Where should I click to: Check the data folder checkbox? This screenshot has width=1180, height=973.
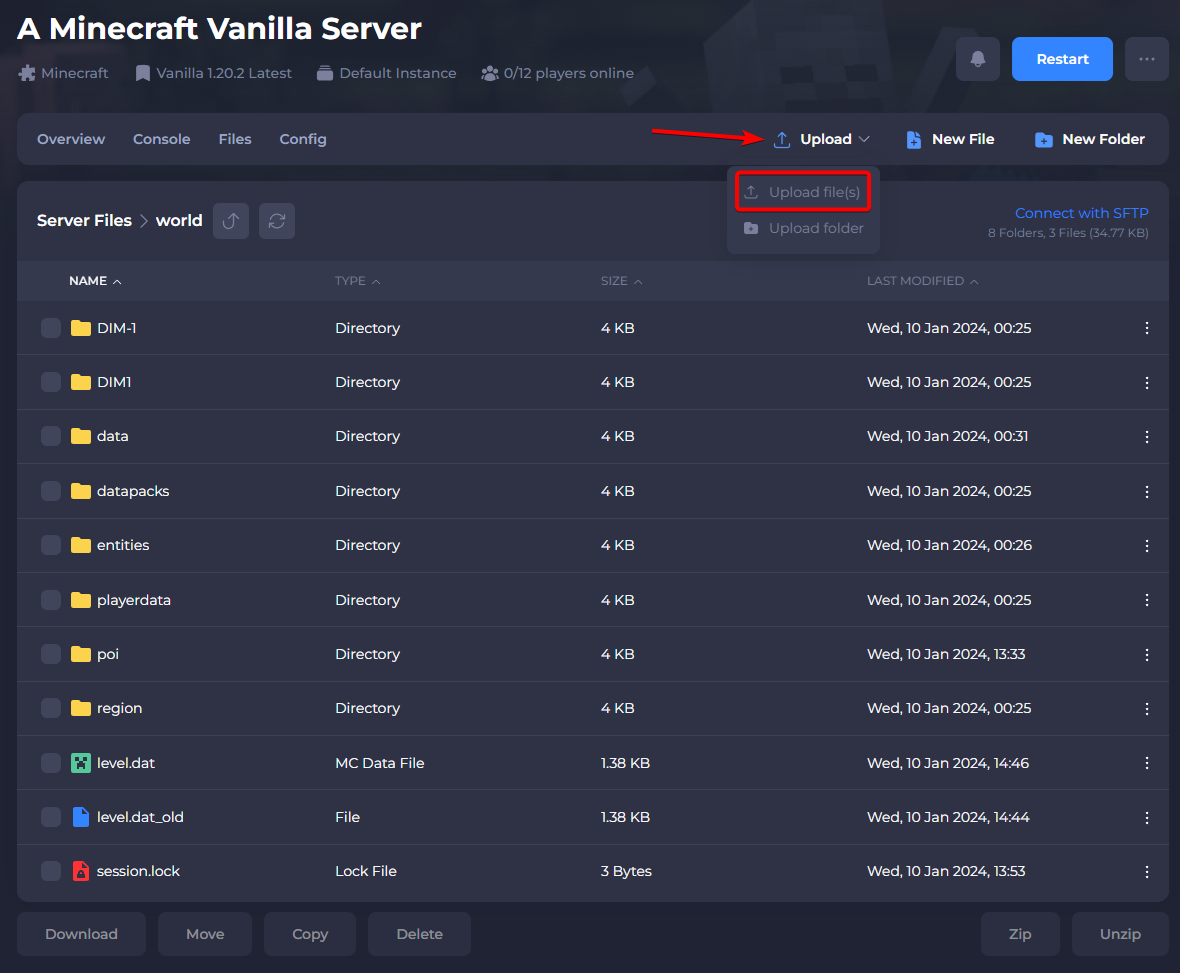click(50, 436)
